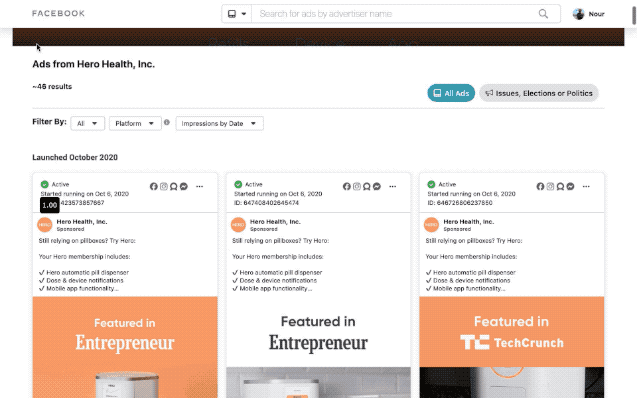Open the ad category dropdown in search bar
This screenshot has height=398, width=637.
tap(237, 14)
